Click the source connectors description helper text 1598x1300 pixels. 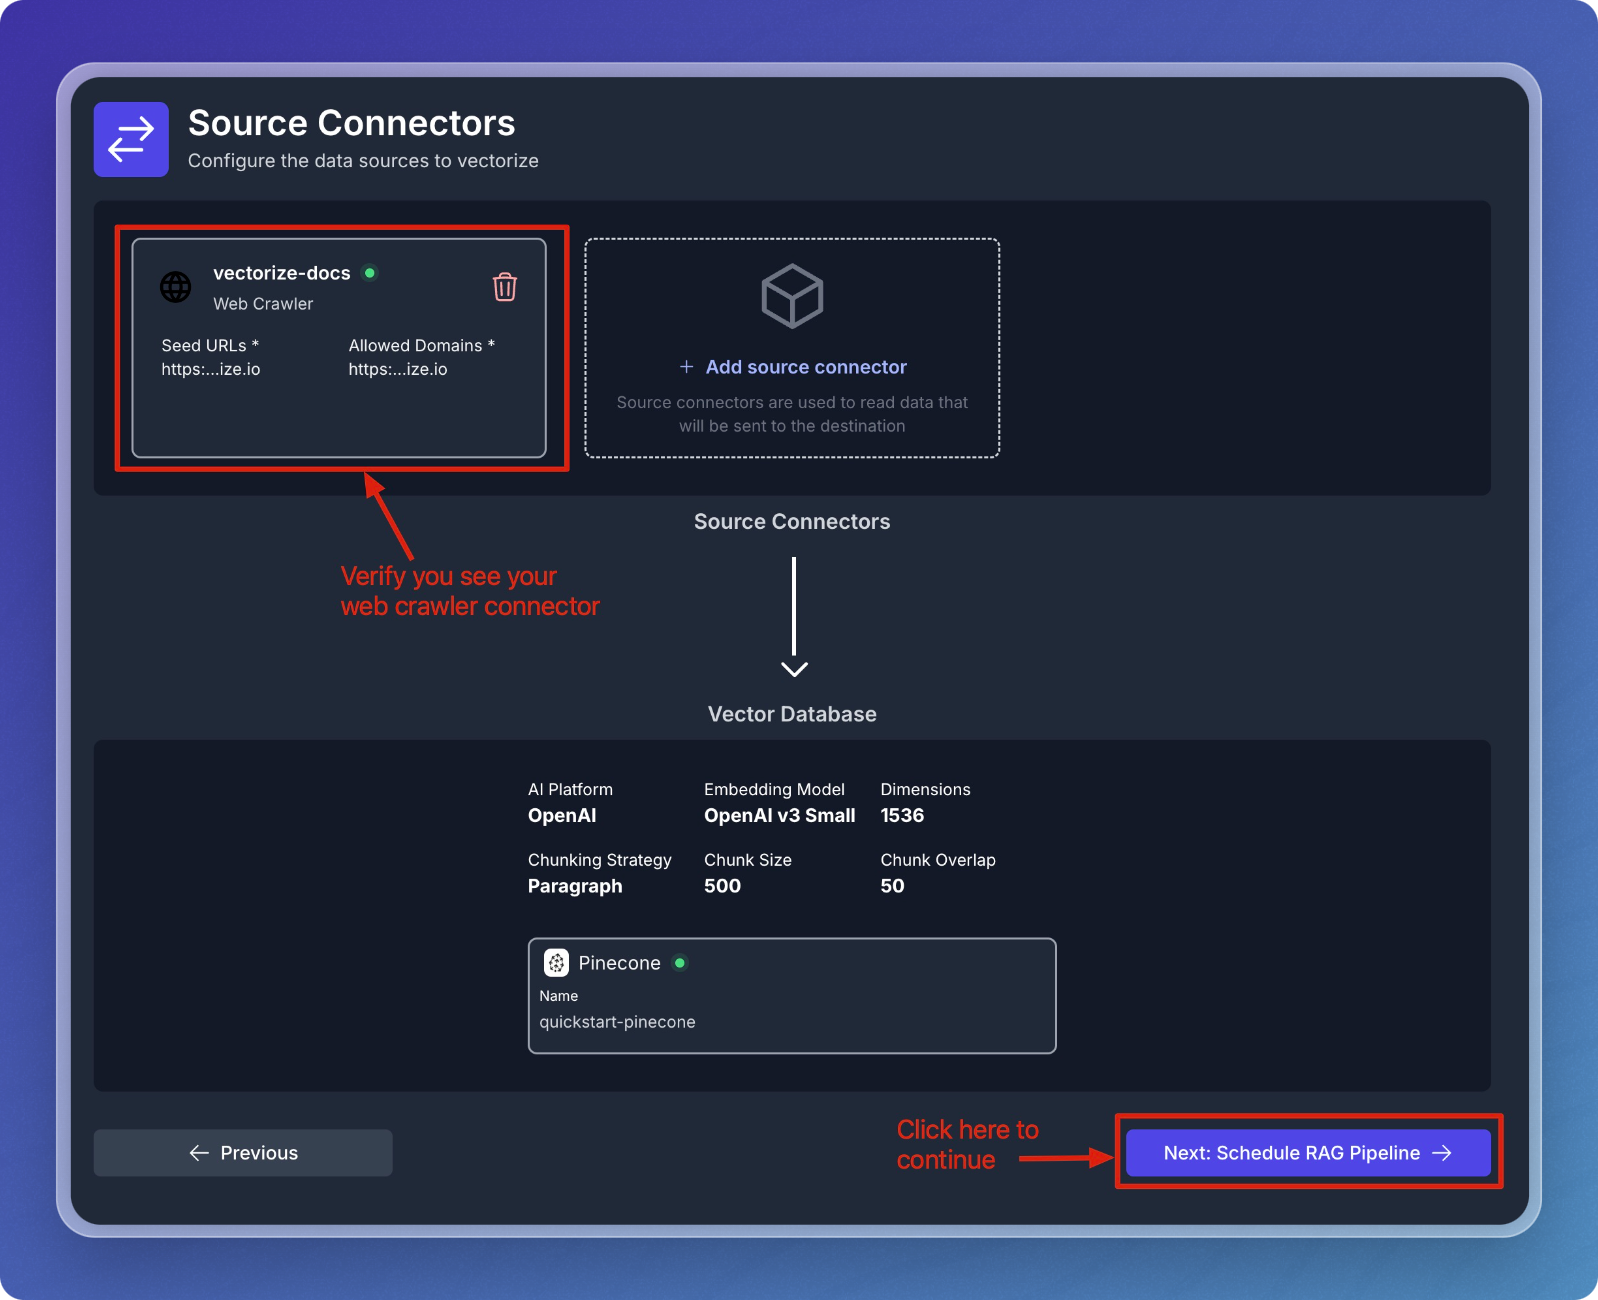click(x=792, y=414)
